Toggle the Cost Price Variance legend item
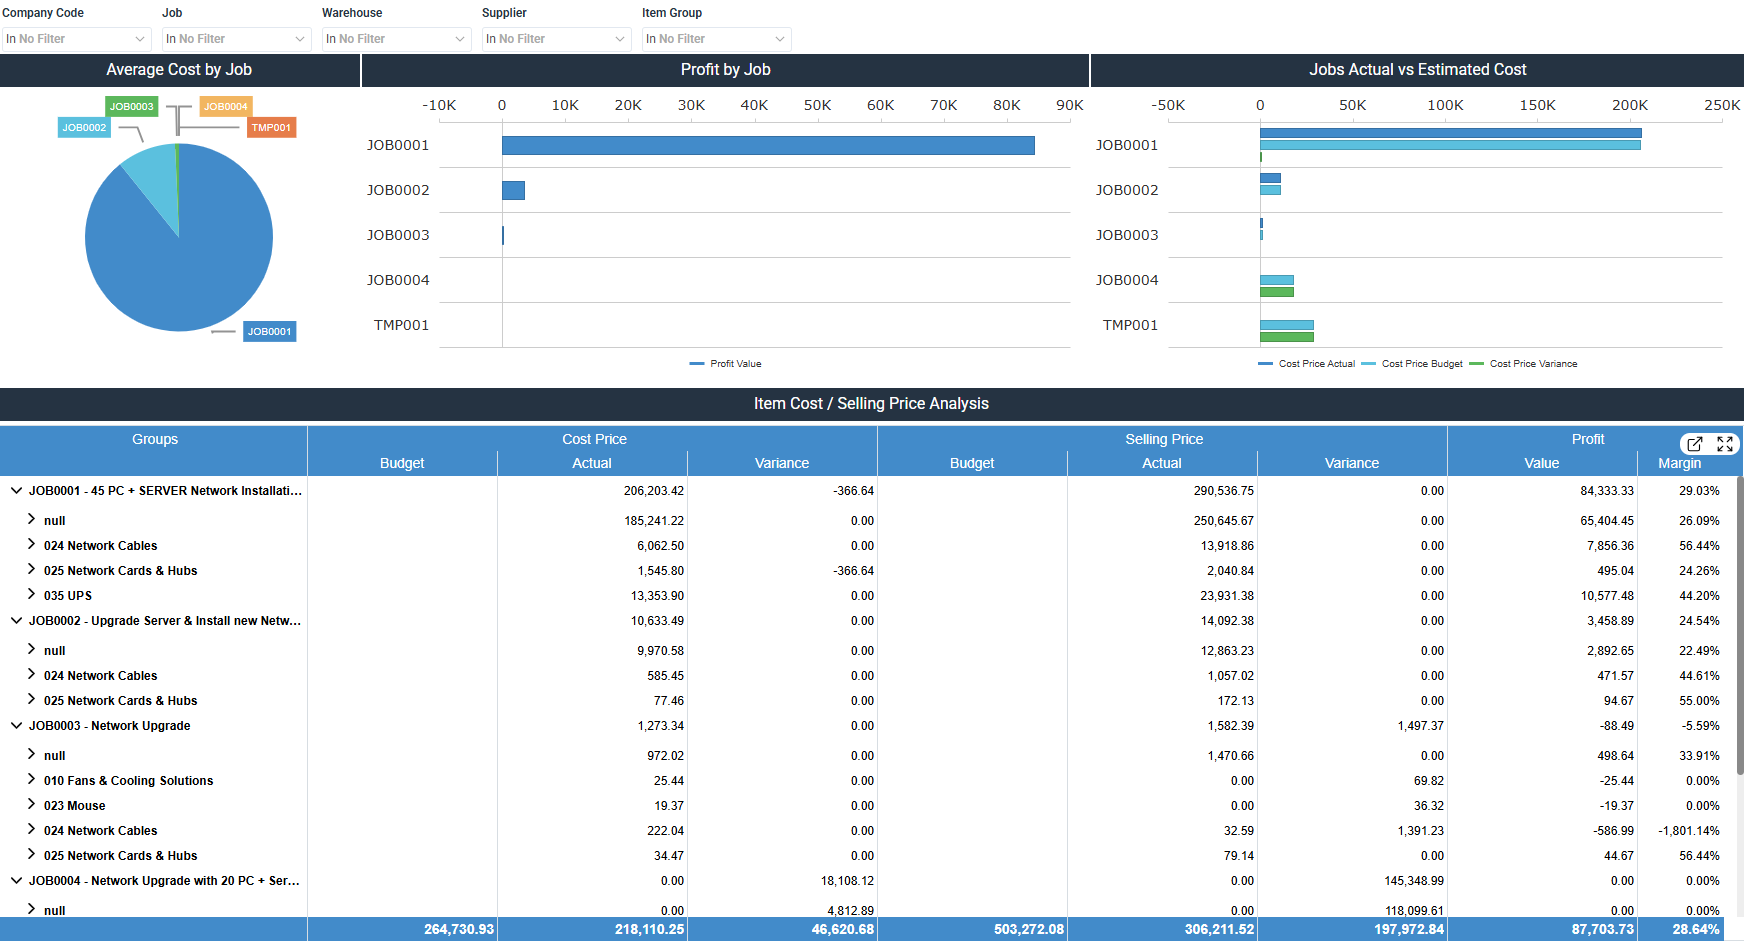 (x=1523, y=364)
